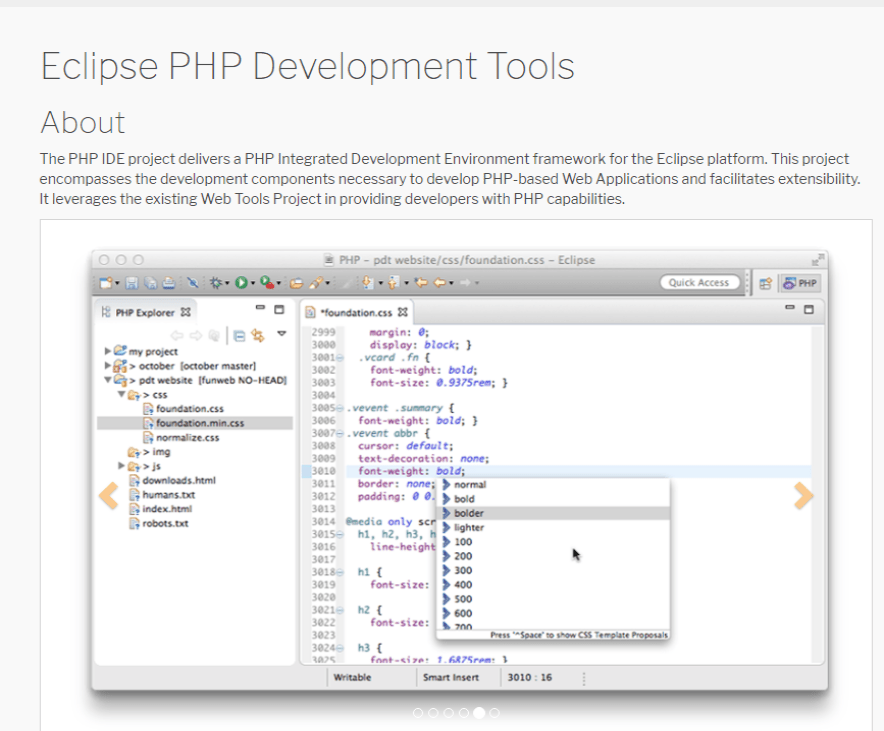Close the foundation.css editor tab
884x731 pixels.
403,312
